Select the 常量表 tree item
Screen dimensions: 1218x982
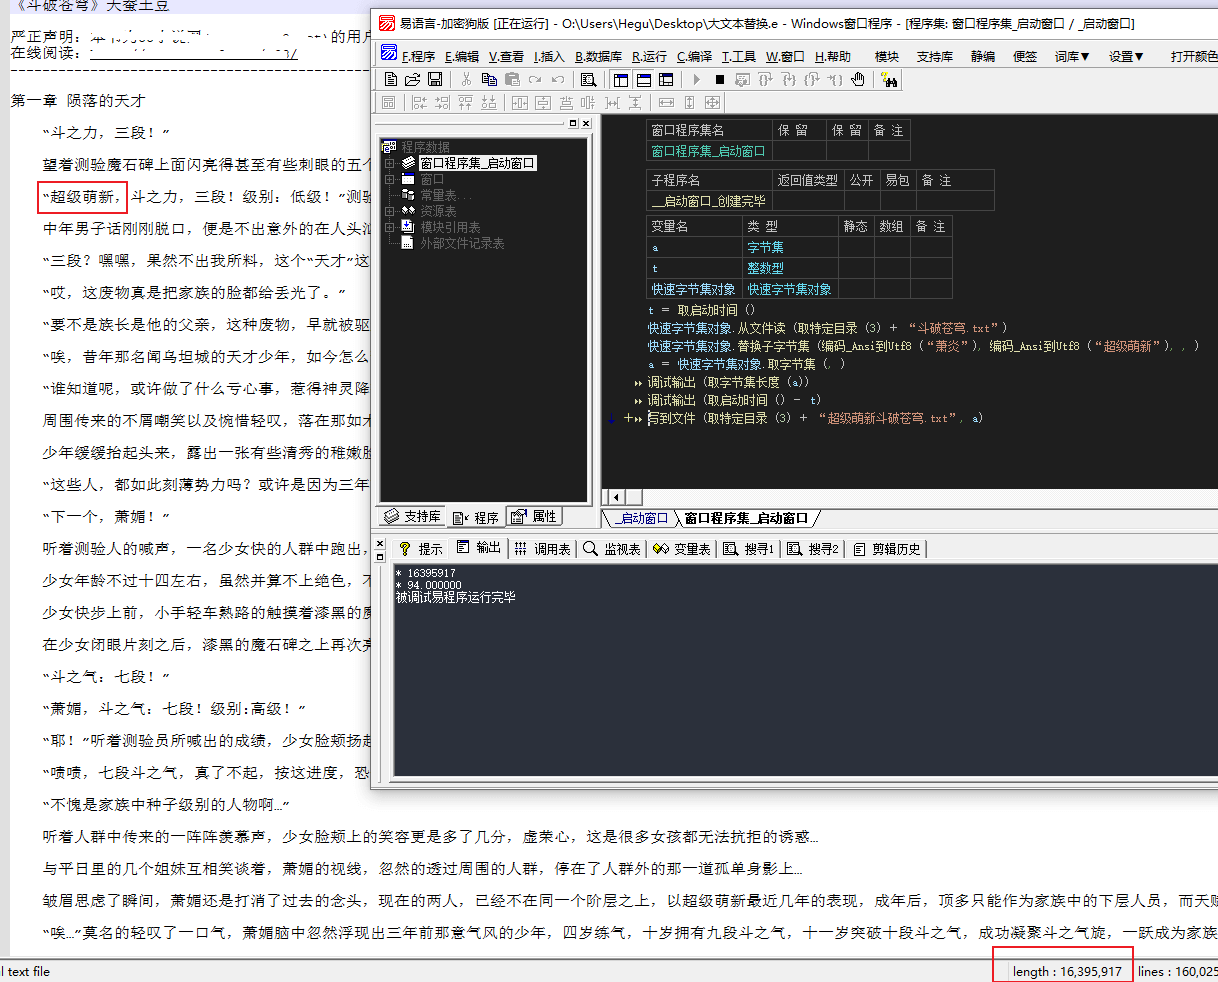point(438,195)
